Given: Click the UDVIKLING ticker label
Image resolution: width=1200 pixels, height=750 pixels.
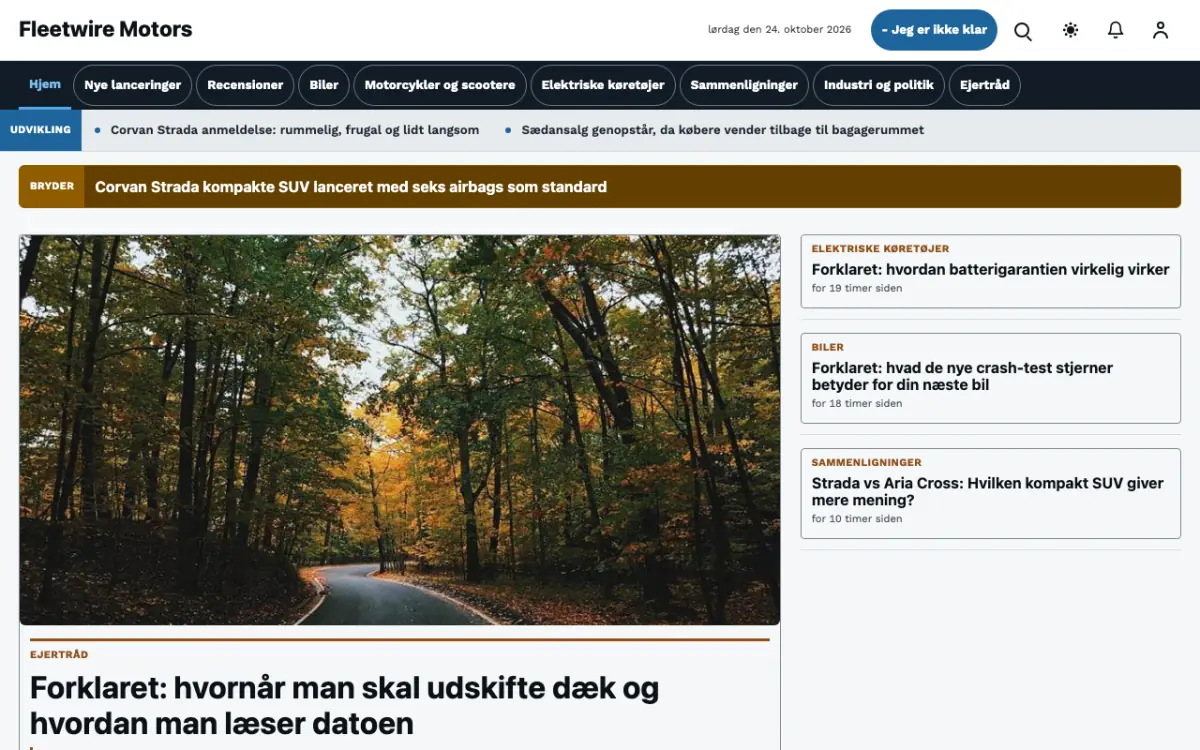Looking at the screenshot, I should click(40, 130).
